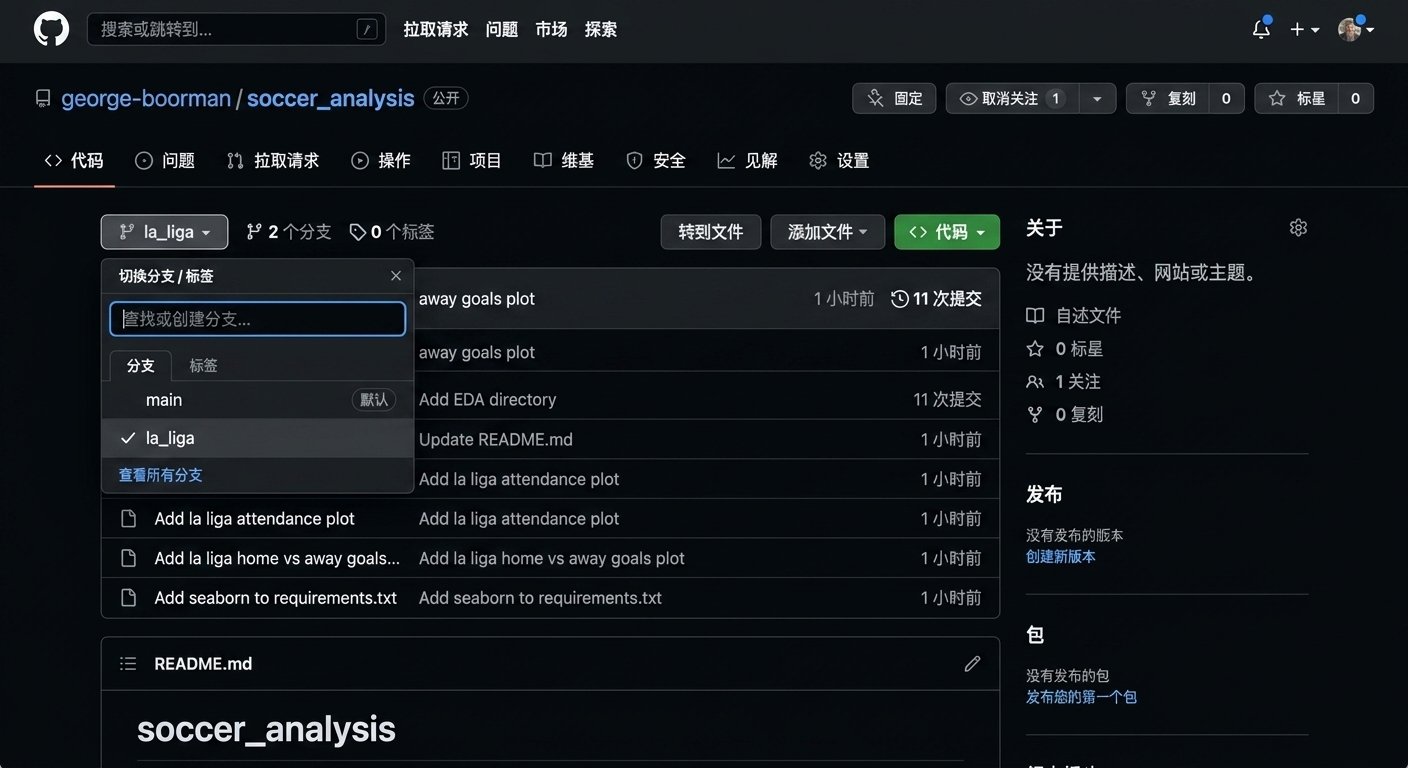Open Update README.md commit message
This screenshot has width=1408, height=768.
point(496,439)
